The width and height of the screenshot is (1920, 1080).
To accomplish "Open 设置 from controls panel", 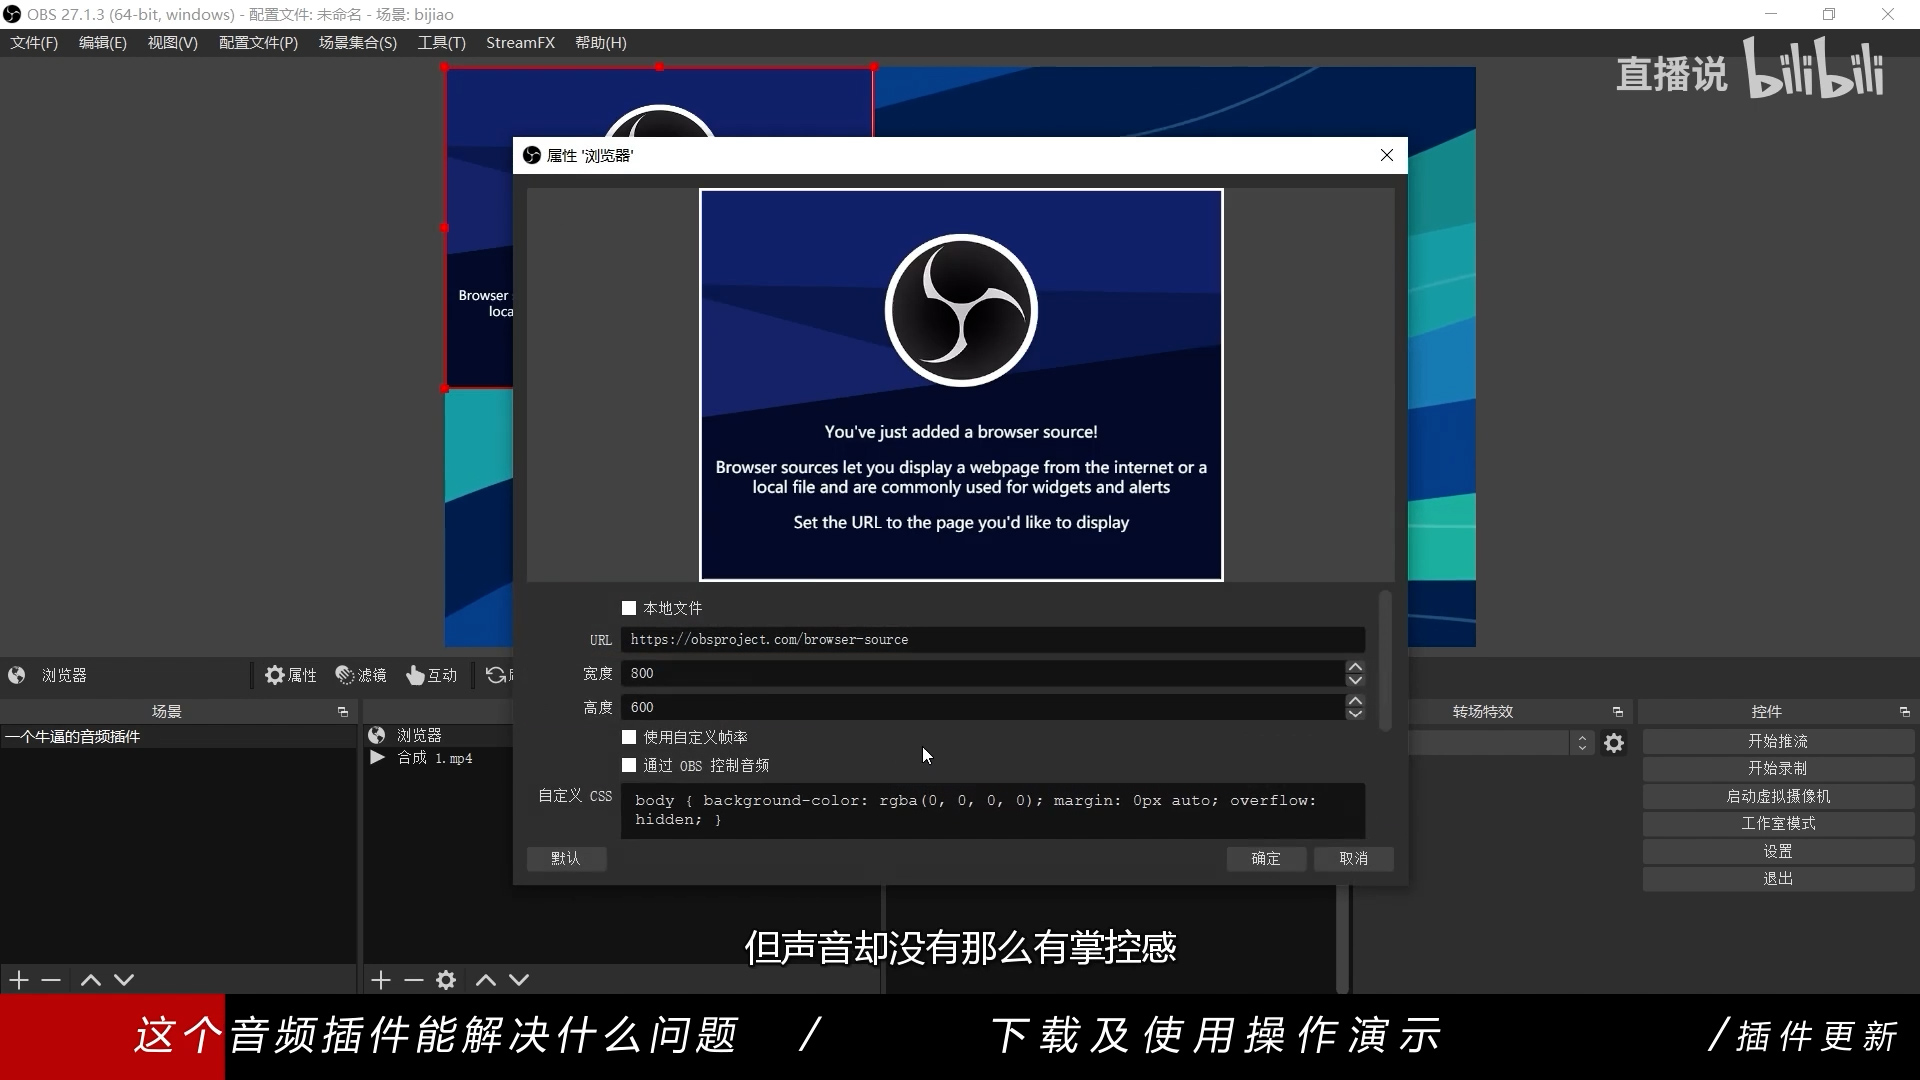I will pos(1778,851).
